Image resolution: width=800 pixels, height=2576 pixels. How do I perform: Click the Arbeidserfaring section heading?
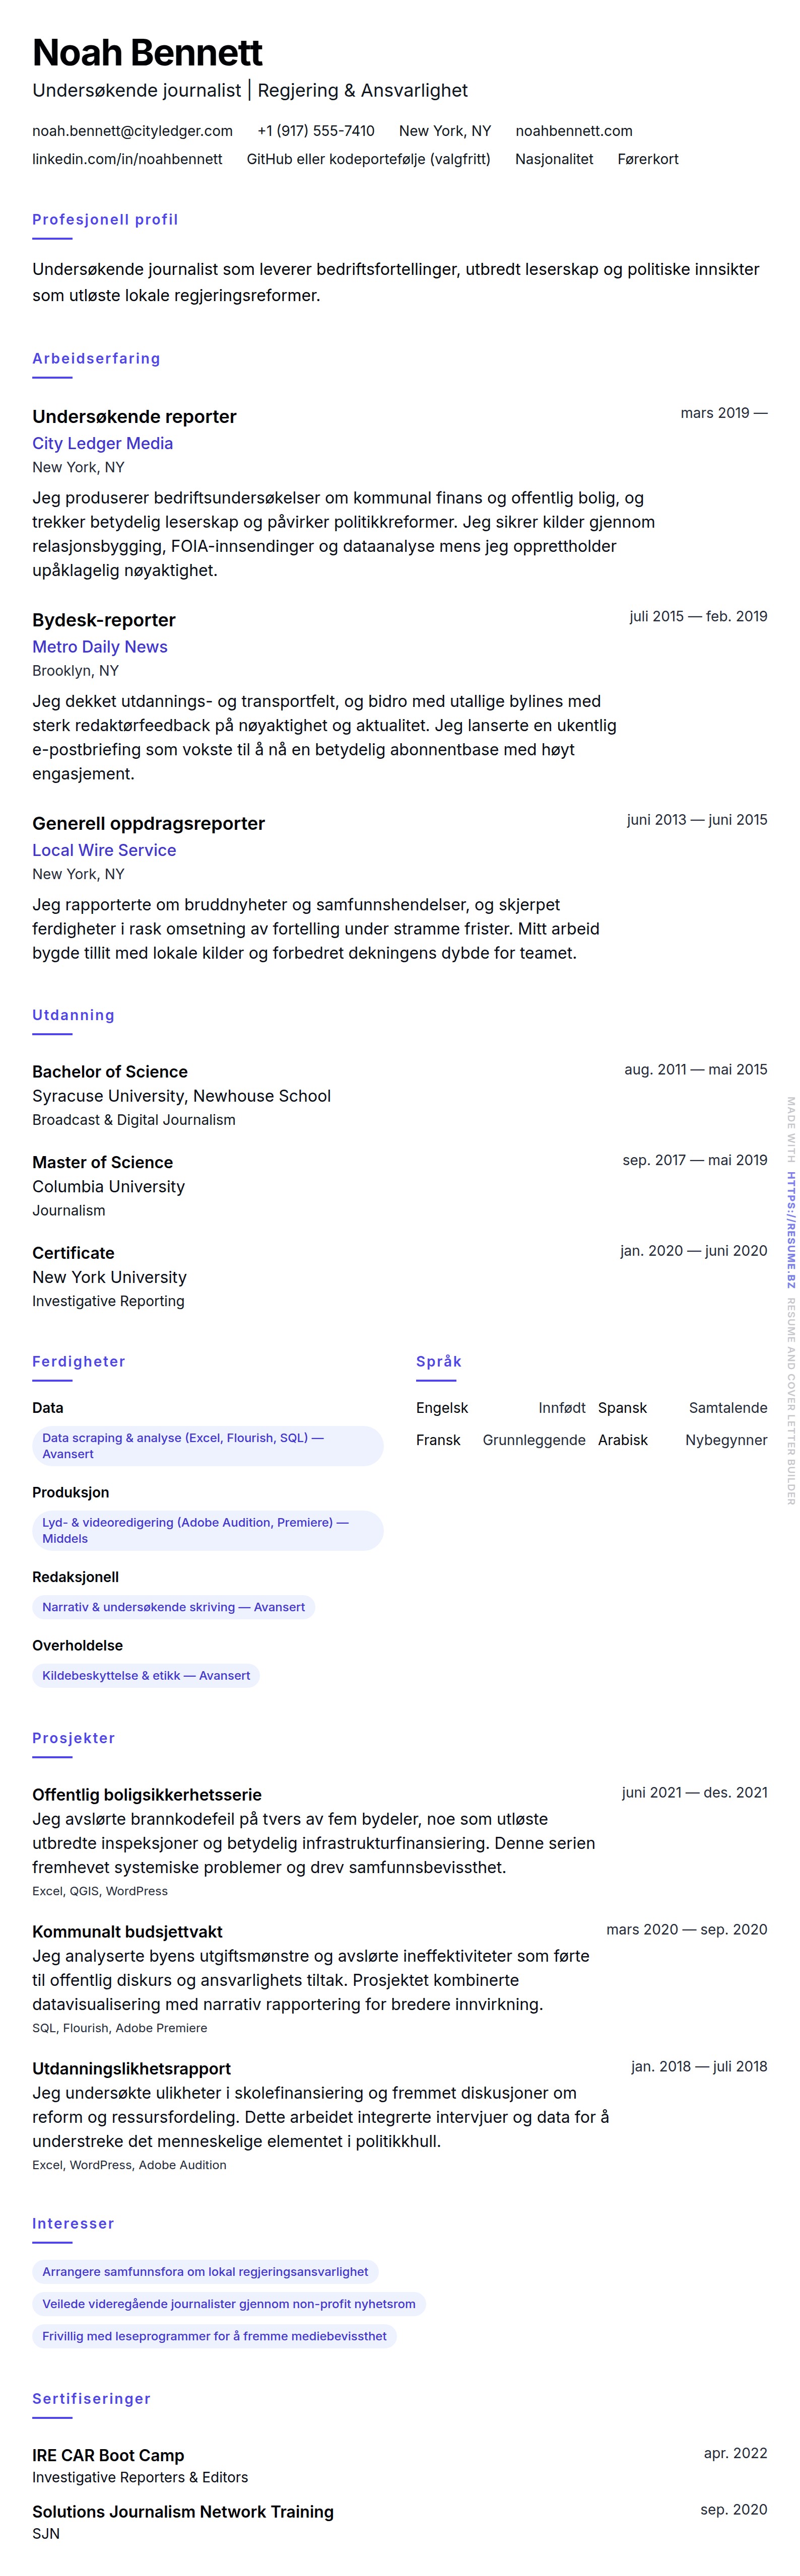coord(96,358)
